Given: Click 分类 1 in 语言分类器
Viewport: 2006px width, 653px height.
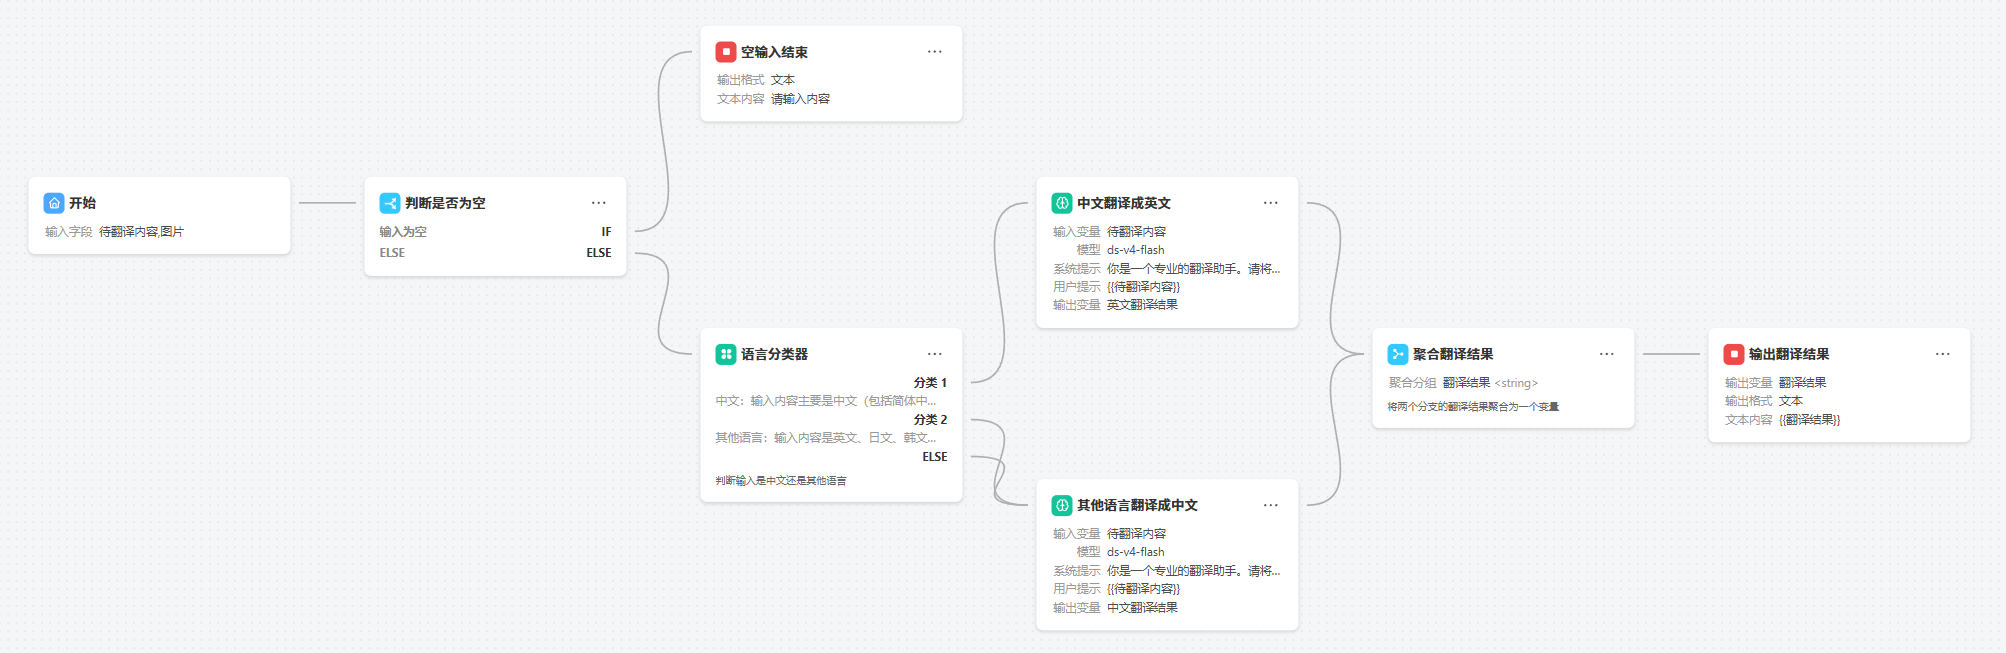Looking at the screenshot, I should pyautogui.click(x=930, y=383).
